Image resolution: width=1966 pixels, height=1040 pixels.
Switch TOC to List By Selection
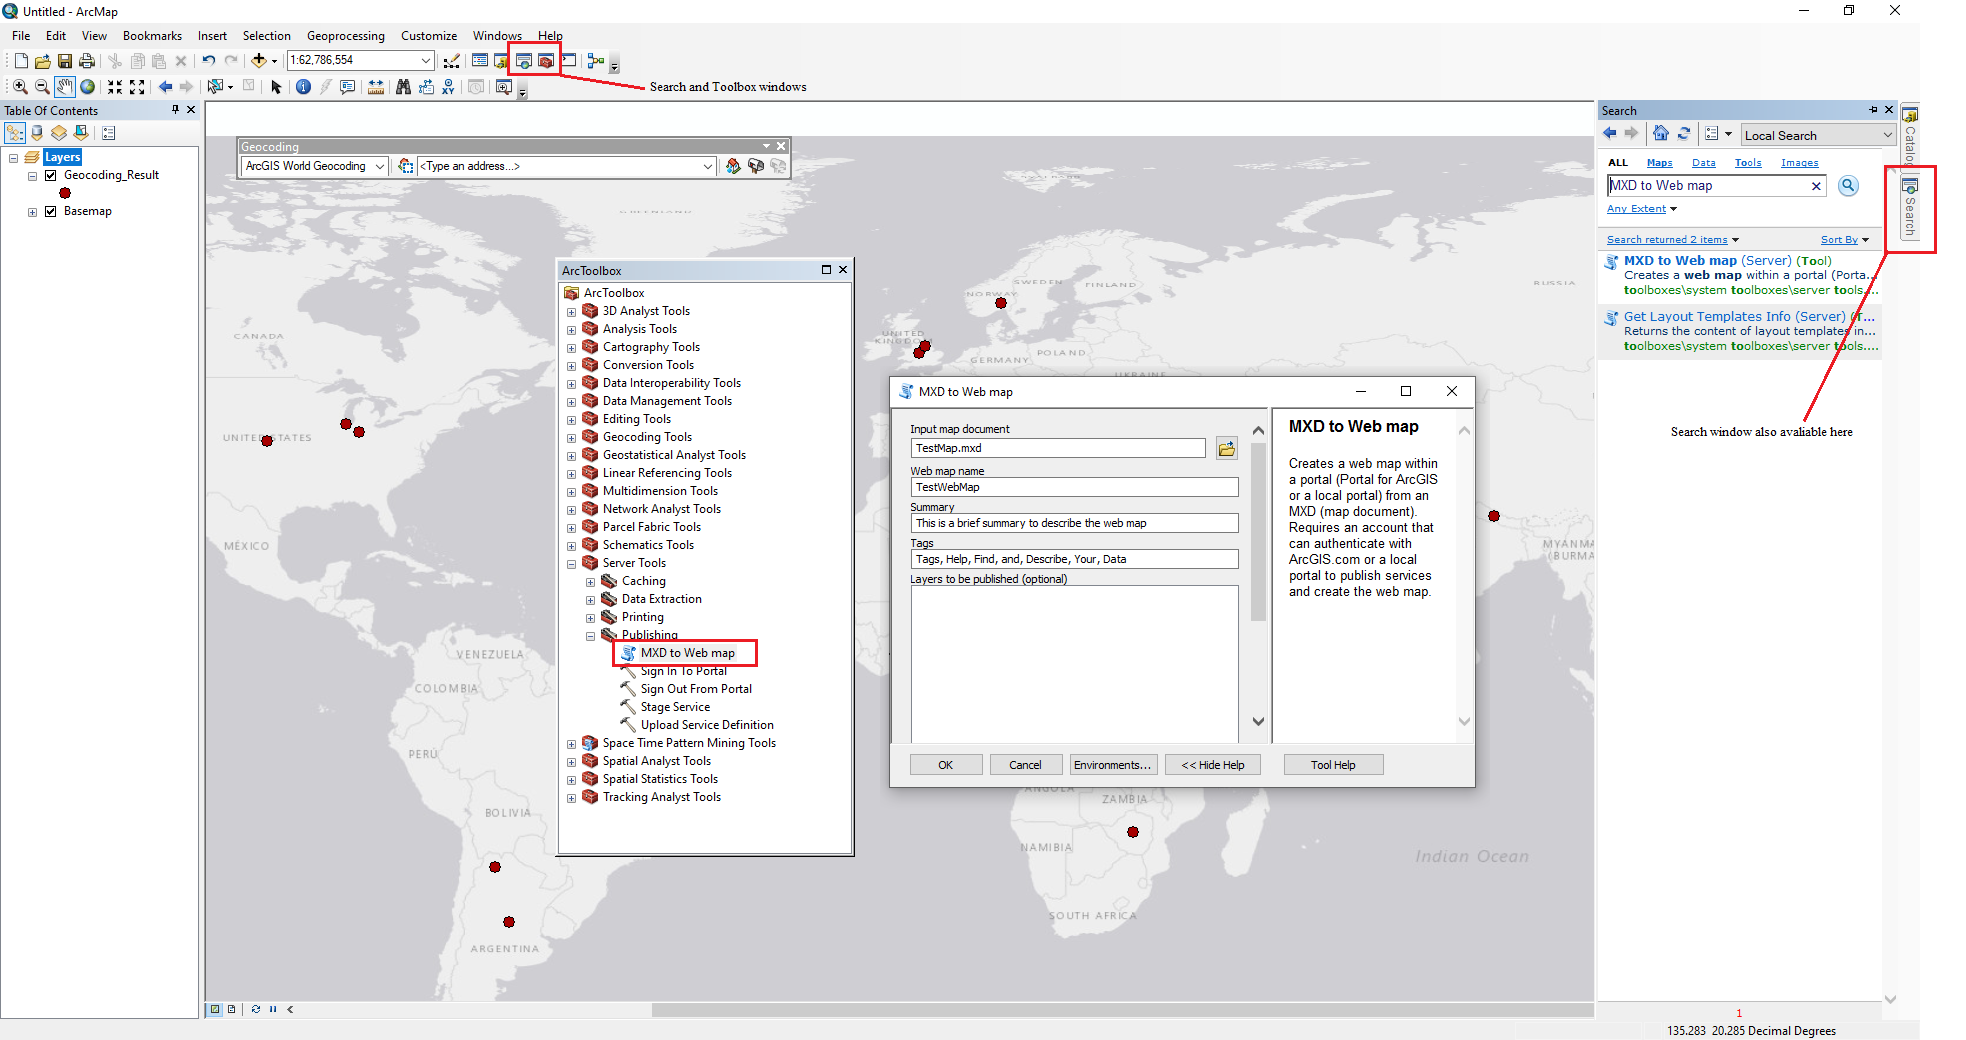[81, 133]
